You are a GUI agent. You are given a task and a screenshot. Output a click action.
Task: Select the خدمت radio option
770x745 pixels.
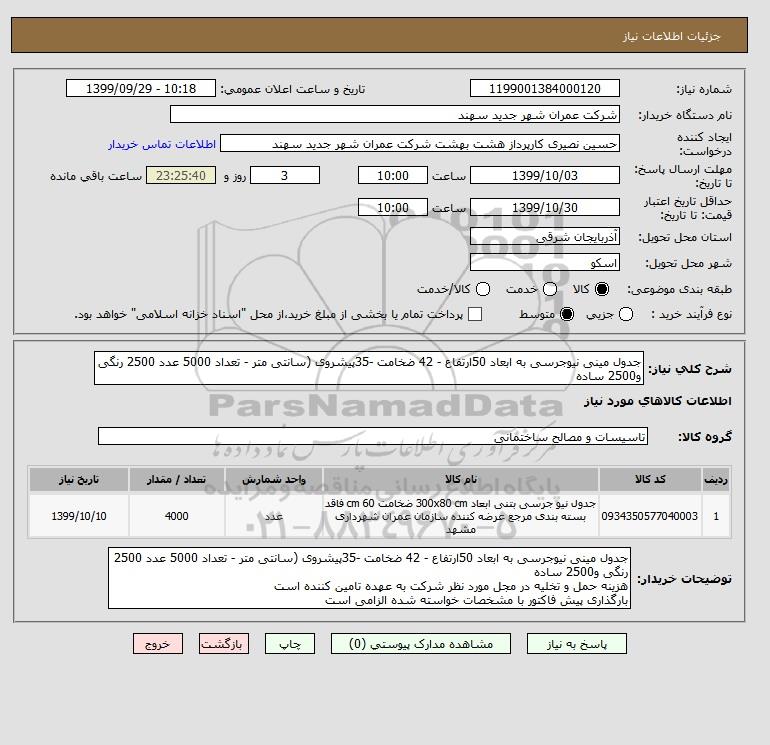pyautogui.click(x=550, y=289)
